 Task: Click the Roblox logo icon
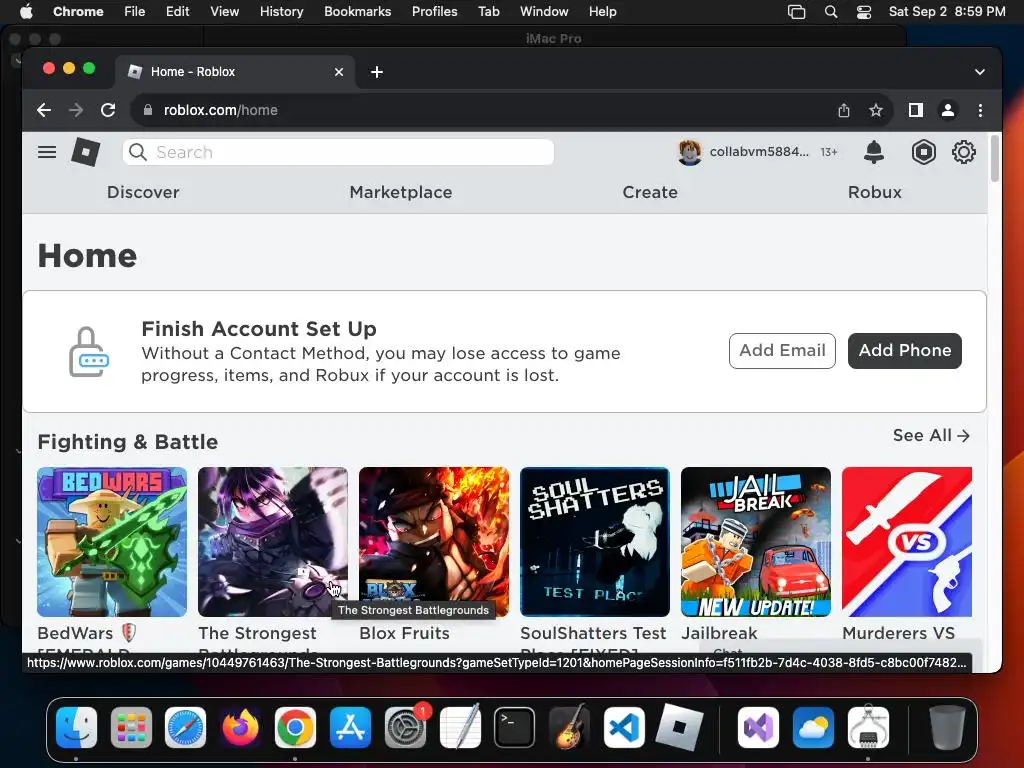[86, 152]
